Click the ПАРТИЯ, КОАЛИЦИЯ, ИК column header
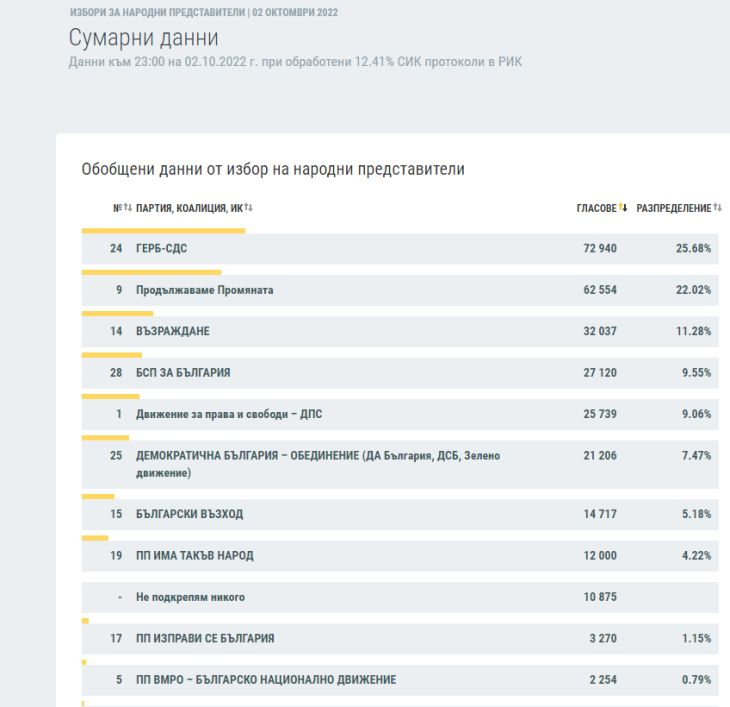This screenshot has height=707, width=730. [x=189, y=208]
